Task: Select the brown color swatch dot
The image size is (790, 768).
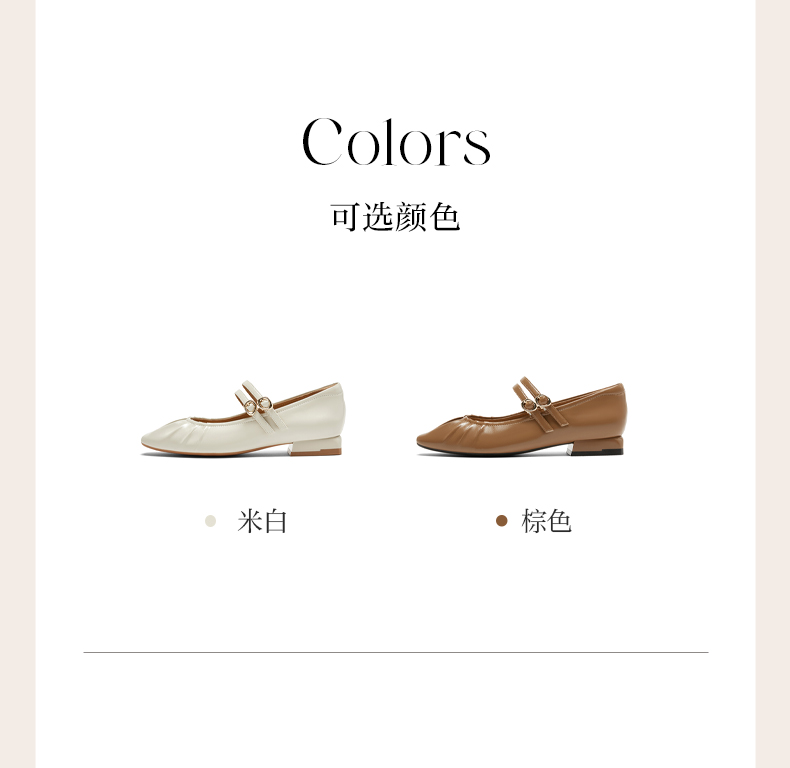Action: (x=501, y=521)
